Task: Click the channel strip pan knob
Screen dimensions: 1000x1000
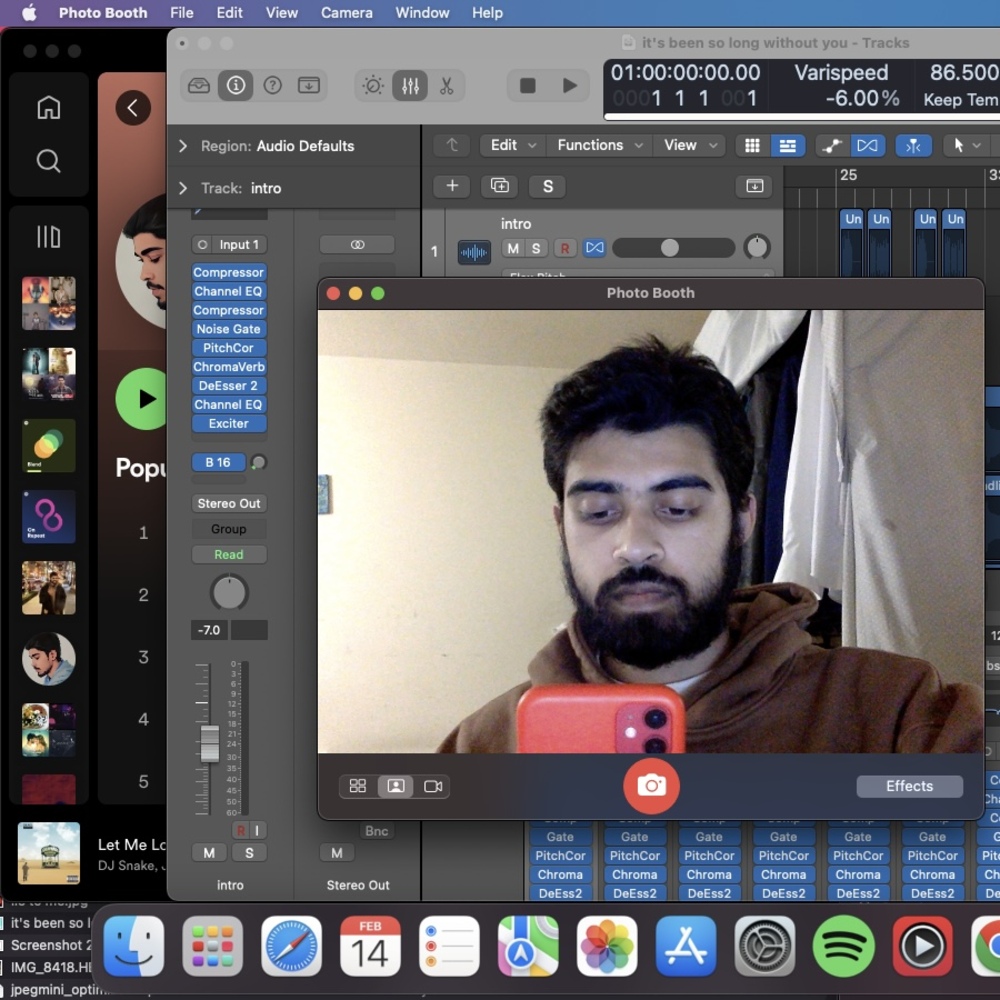Action: (229, 592)
